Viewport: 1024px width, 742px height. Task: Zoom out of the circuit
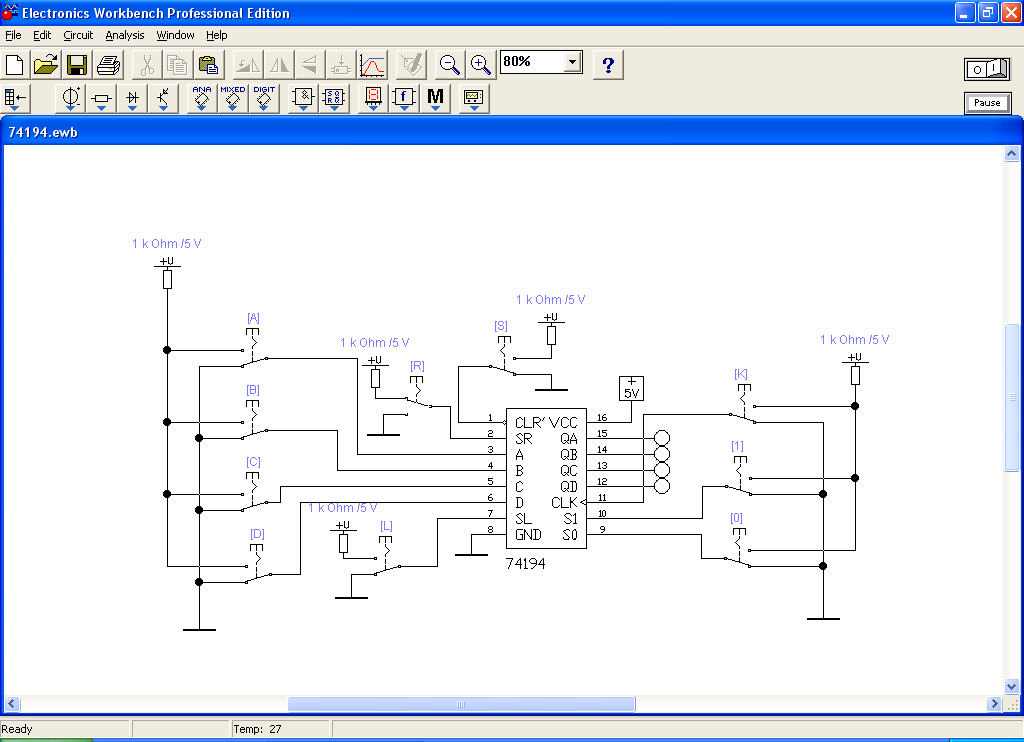449,65
